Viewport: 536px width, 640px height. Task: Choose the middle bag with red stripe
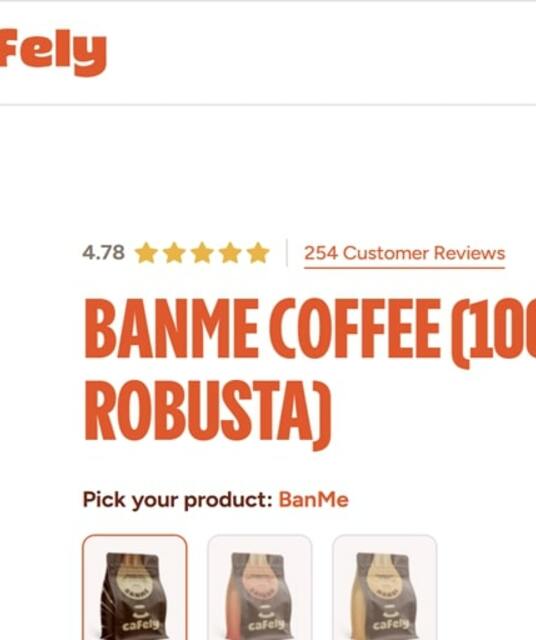pos(260,587)
